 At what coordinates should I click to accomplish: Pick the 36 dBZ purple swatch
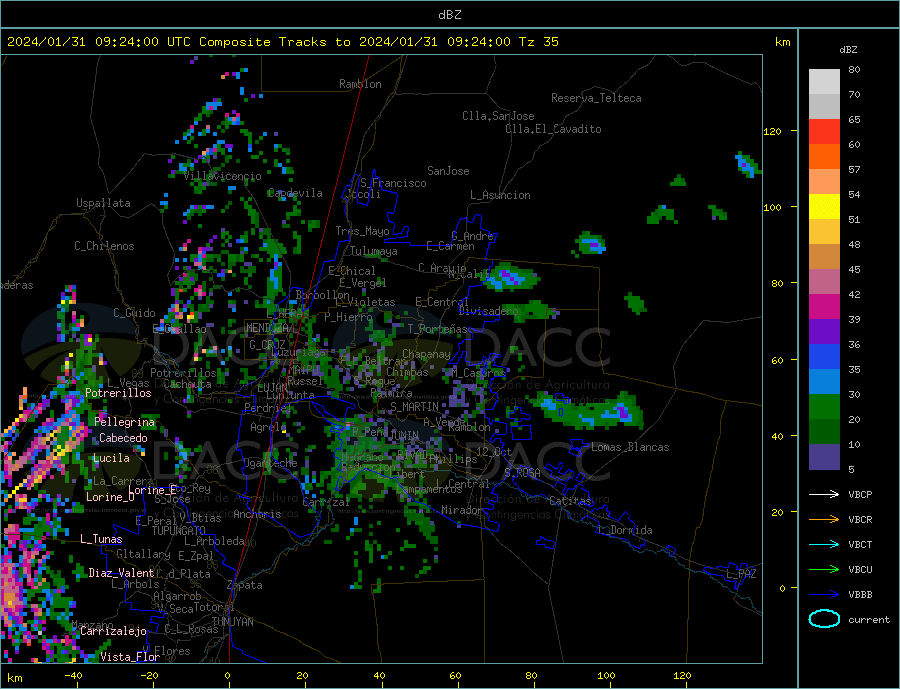point(824,332)
